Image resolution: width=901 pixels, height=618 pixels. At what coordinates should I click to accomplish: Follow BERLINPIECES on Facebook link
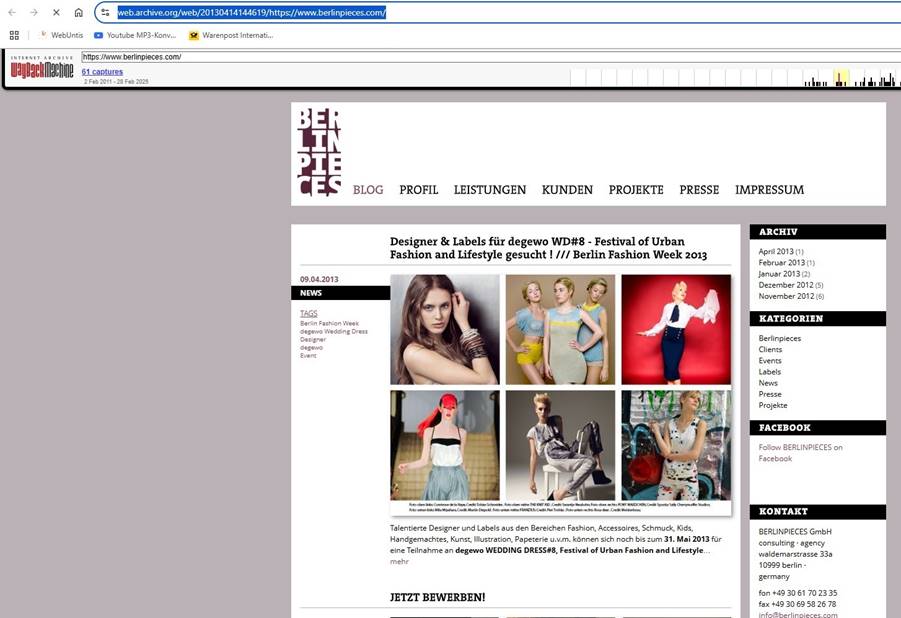pyautogui.click(x=800, y=453)
